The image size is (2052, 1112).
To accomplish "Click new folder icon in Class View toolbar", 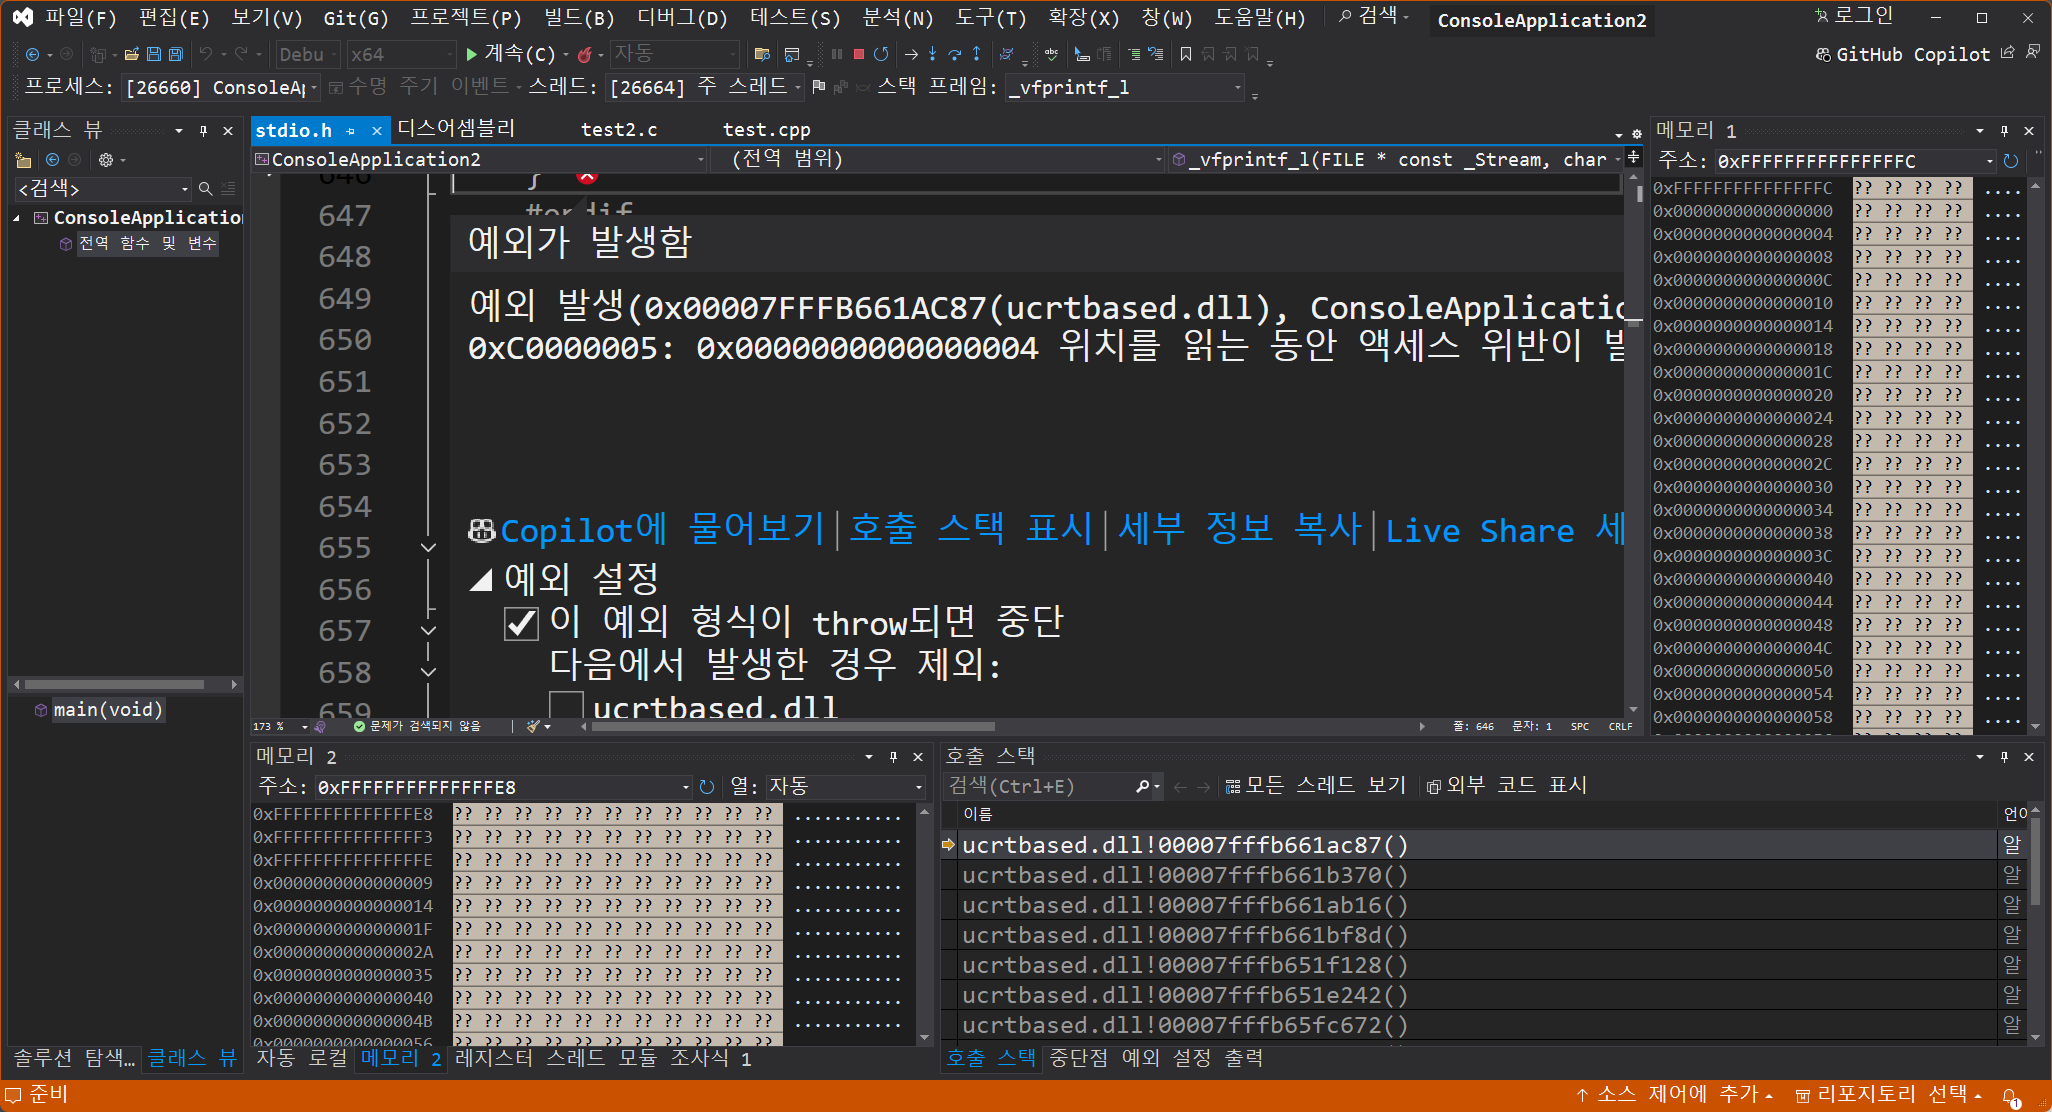I will tap(24, 159).
